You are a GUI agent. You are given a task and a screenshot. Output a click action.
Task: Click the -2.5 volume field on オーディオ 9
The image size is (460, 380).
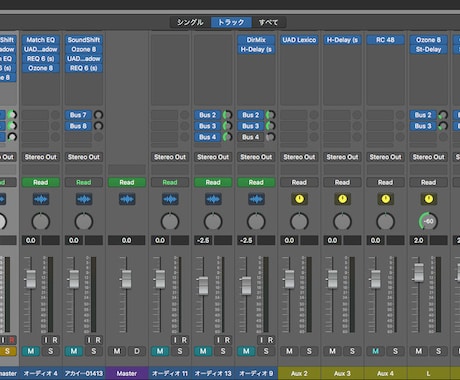[246, 240]
